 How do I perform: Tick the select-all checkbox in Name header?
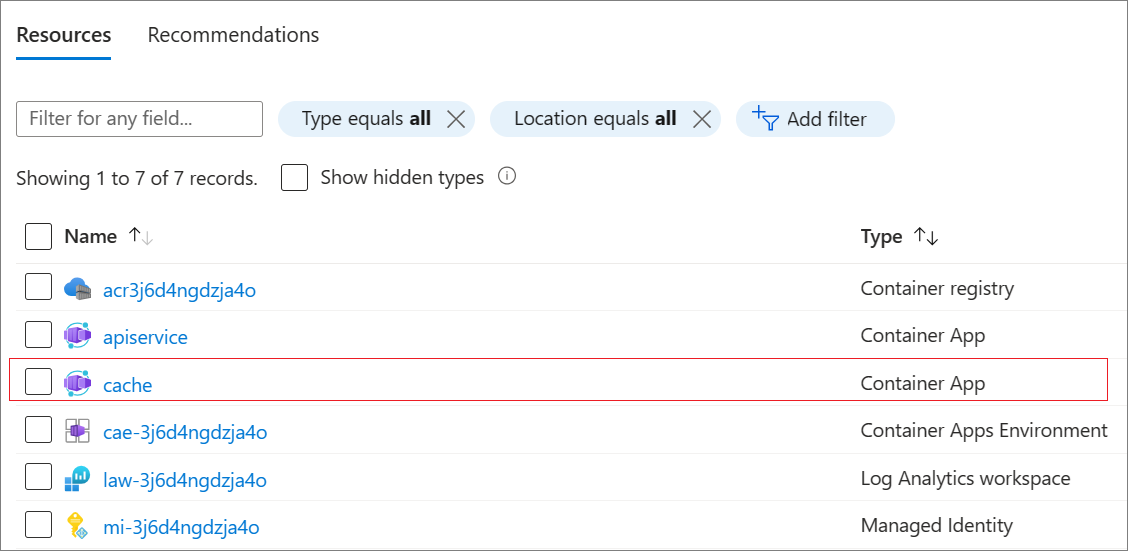tap(38, 237)
